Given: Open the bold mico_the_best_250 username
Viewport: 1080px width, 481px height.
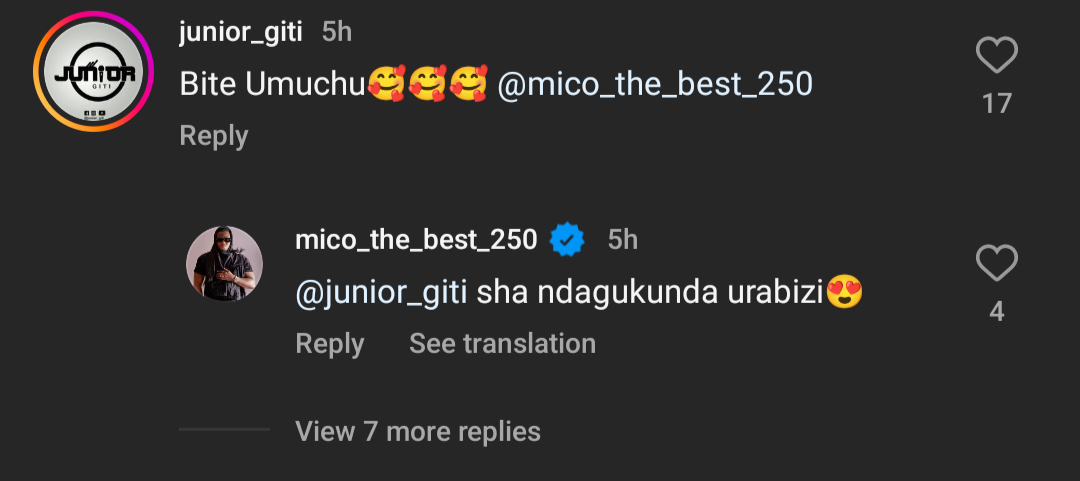Looking at the screenshot, I should (416, 240).
